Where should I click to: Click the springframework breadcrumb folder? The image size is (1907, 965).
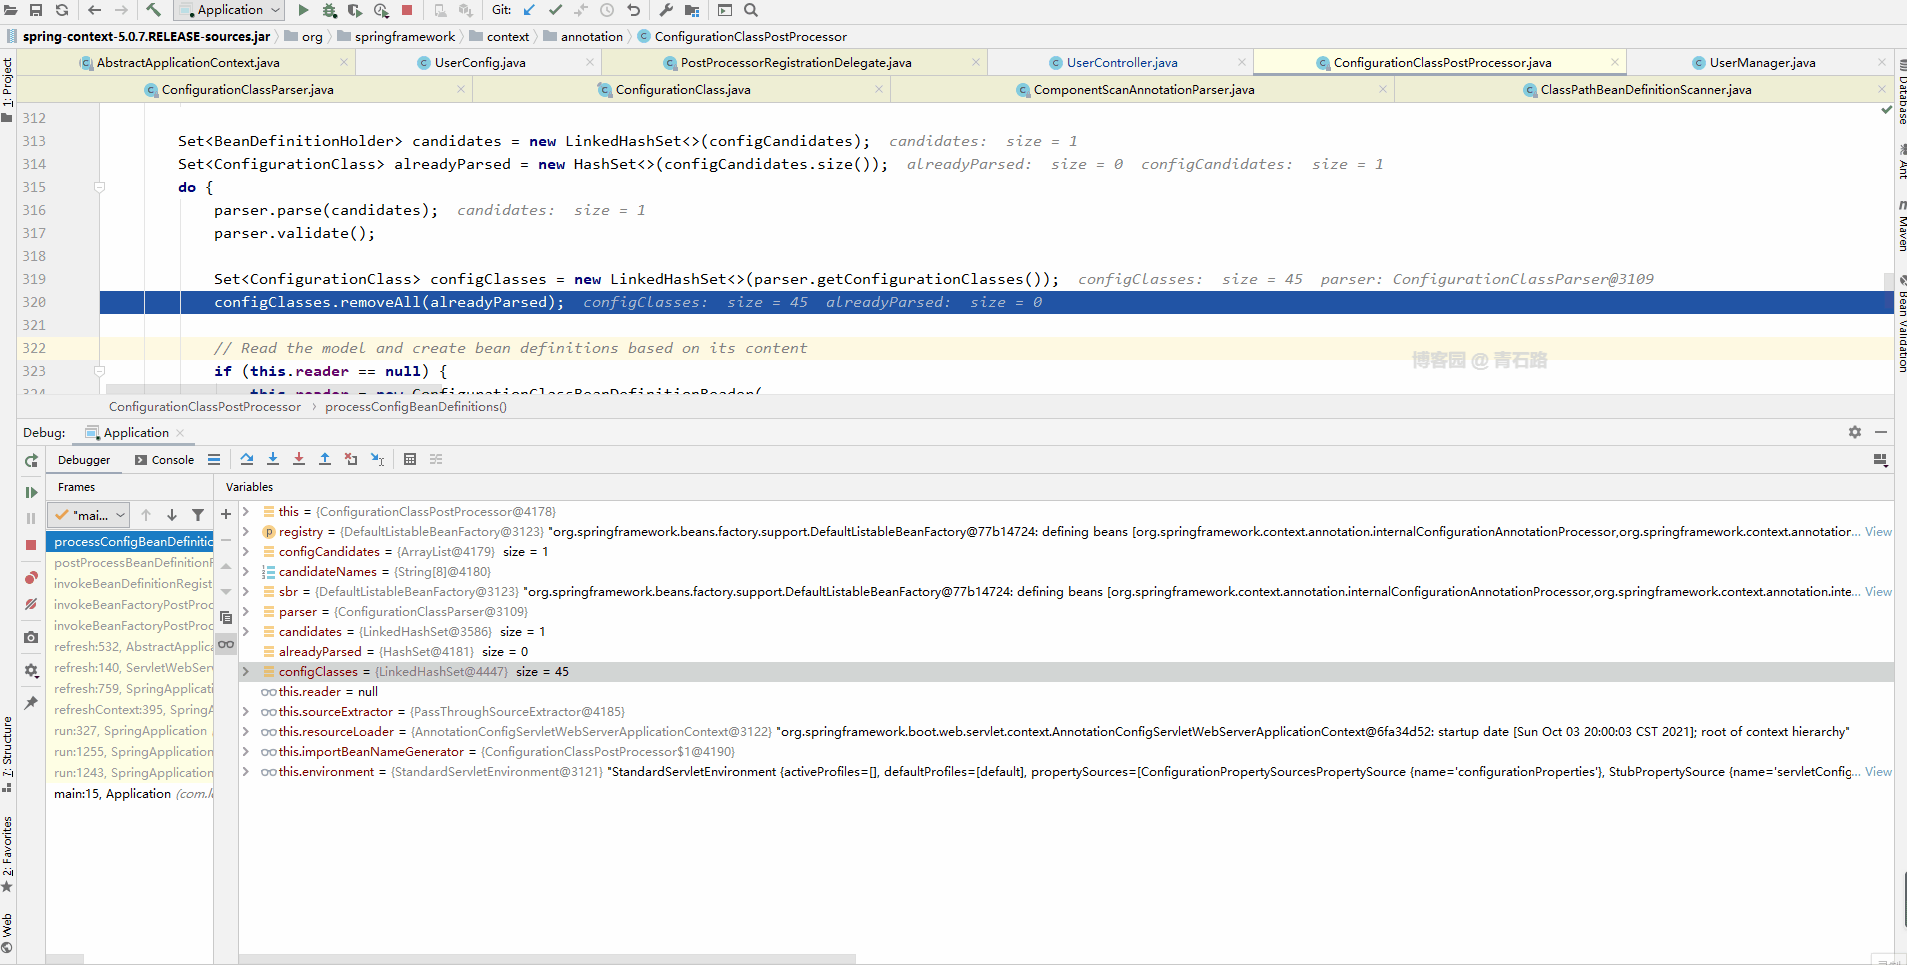pos(404,37)
